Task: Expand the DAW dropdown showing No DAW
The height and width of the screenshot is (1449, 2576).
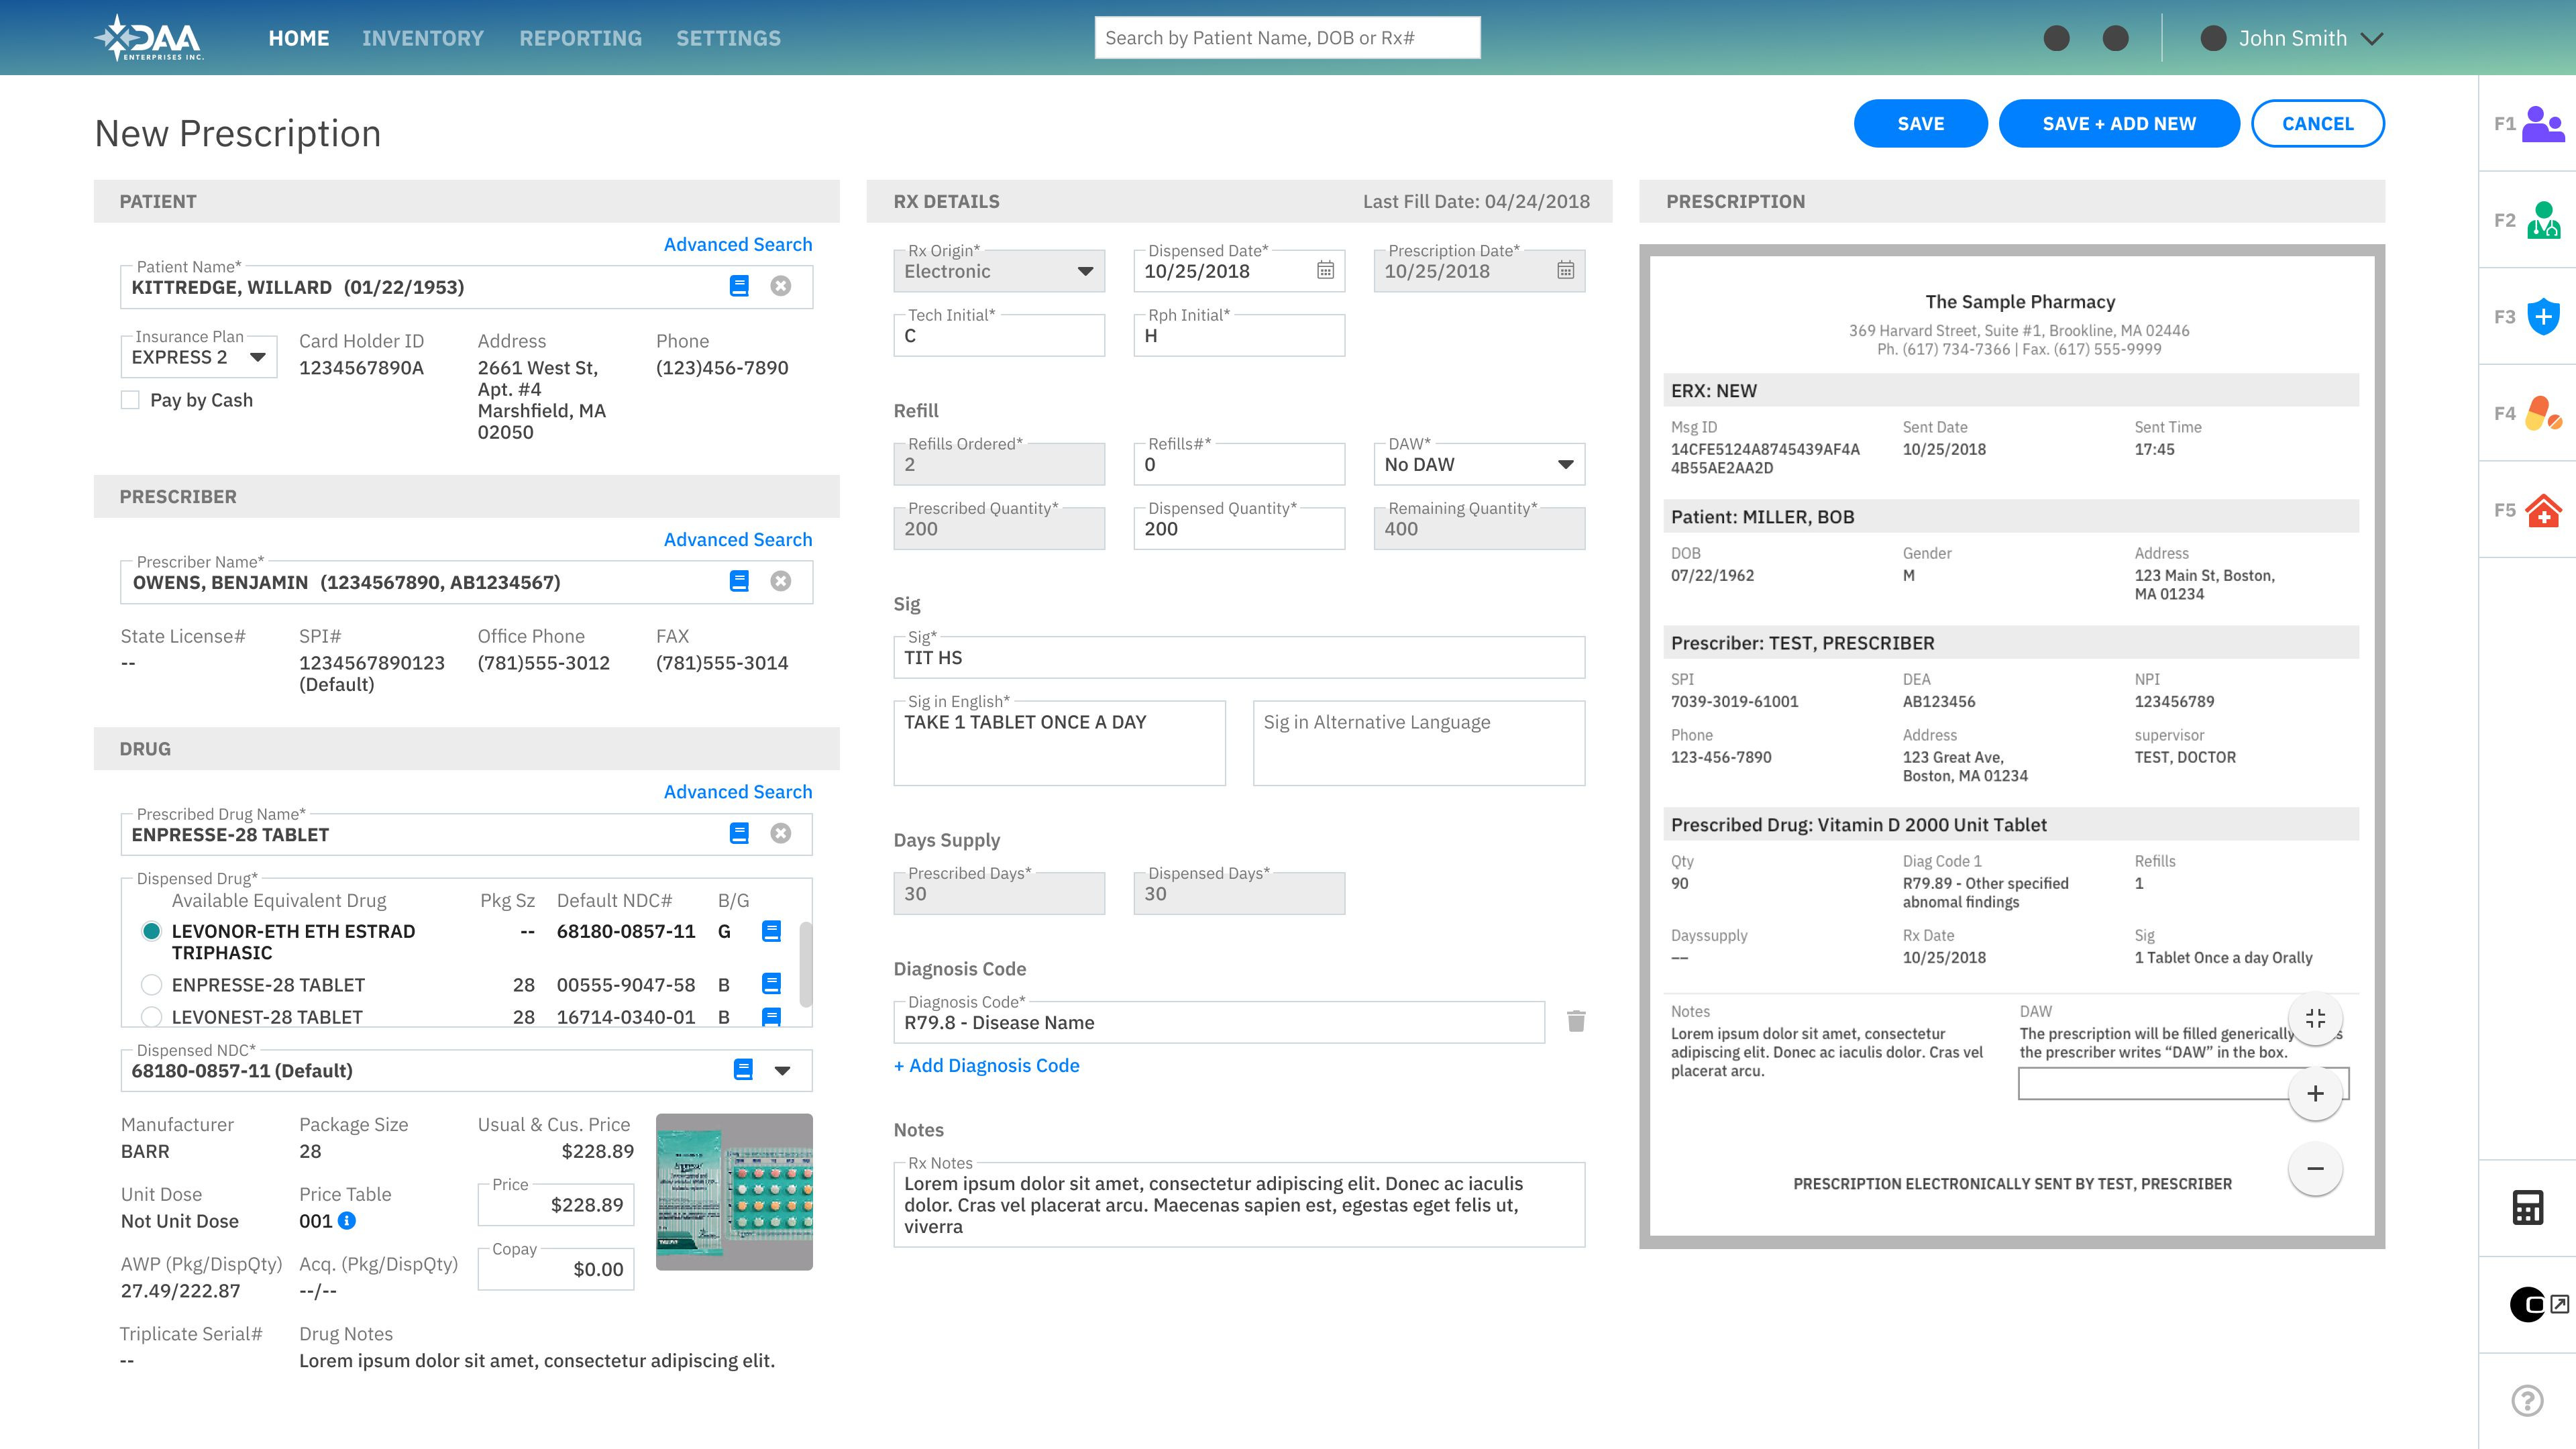Action: tap(1565, 463)
